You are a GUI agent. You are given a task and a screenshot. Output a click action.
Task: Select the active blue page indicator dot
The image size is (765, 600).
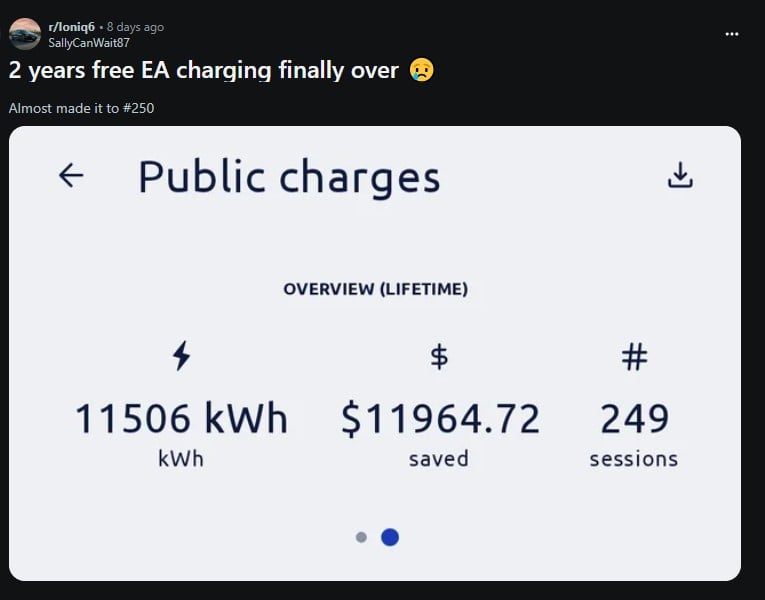(x=390, y=537)
